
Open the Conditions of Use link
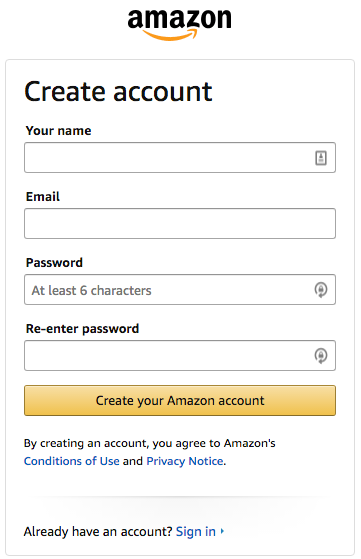point(72,461)
